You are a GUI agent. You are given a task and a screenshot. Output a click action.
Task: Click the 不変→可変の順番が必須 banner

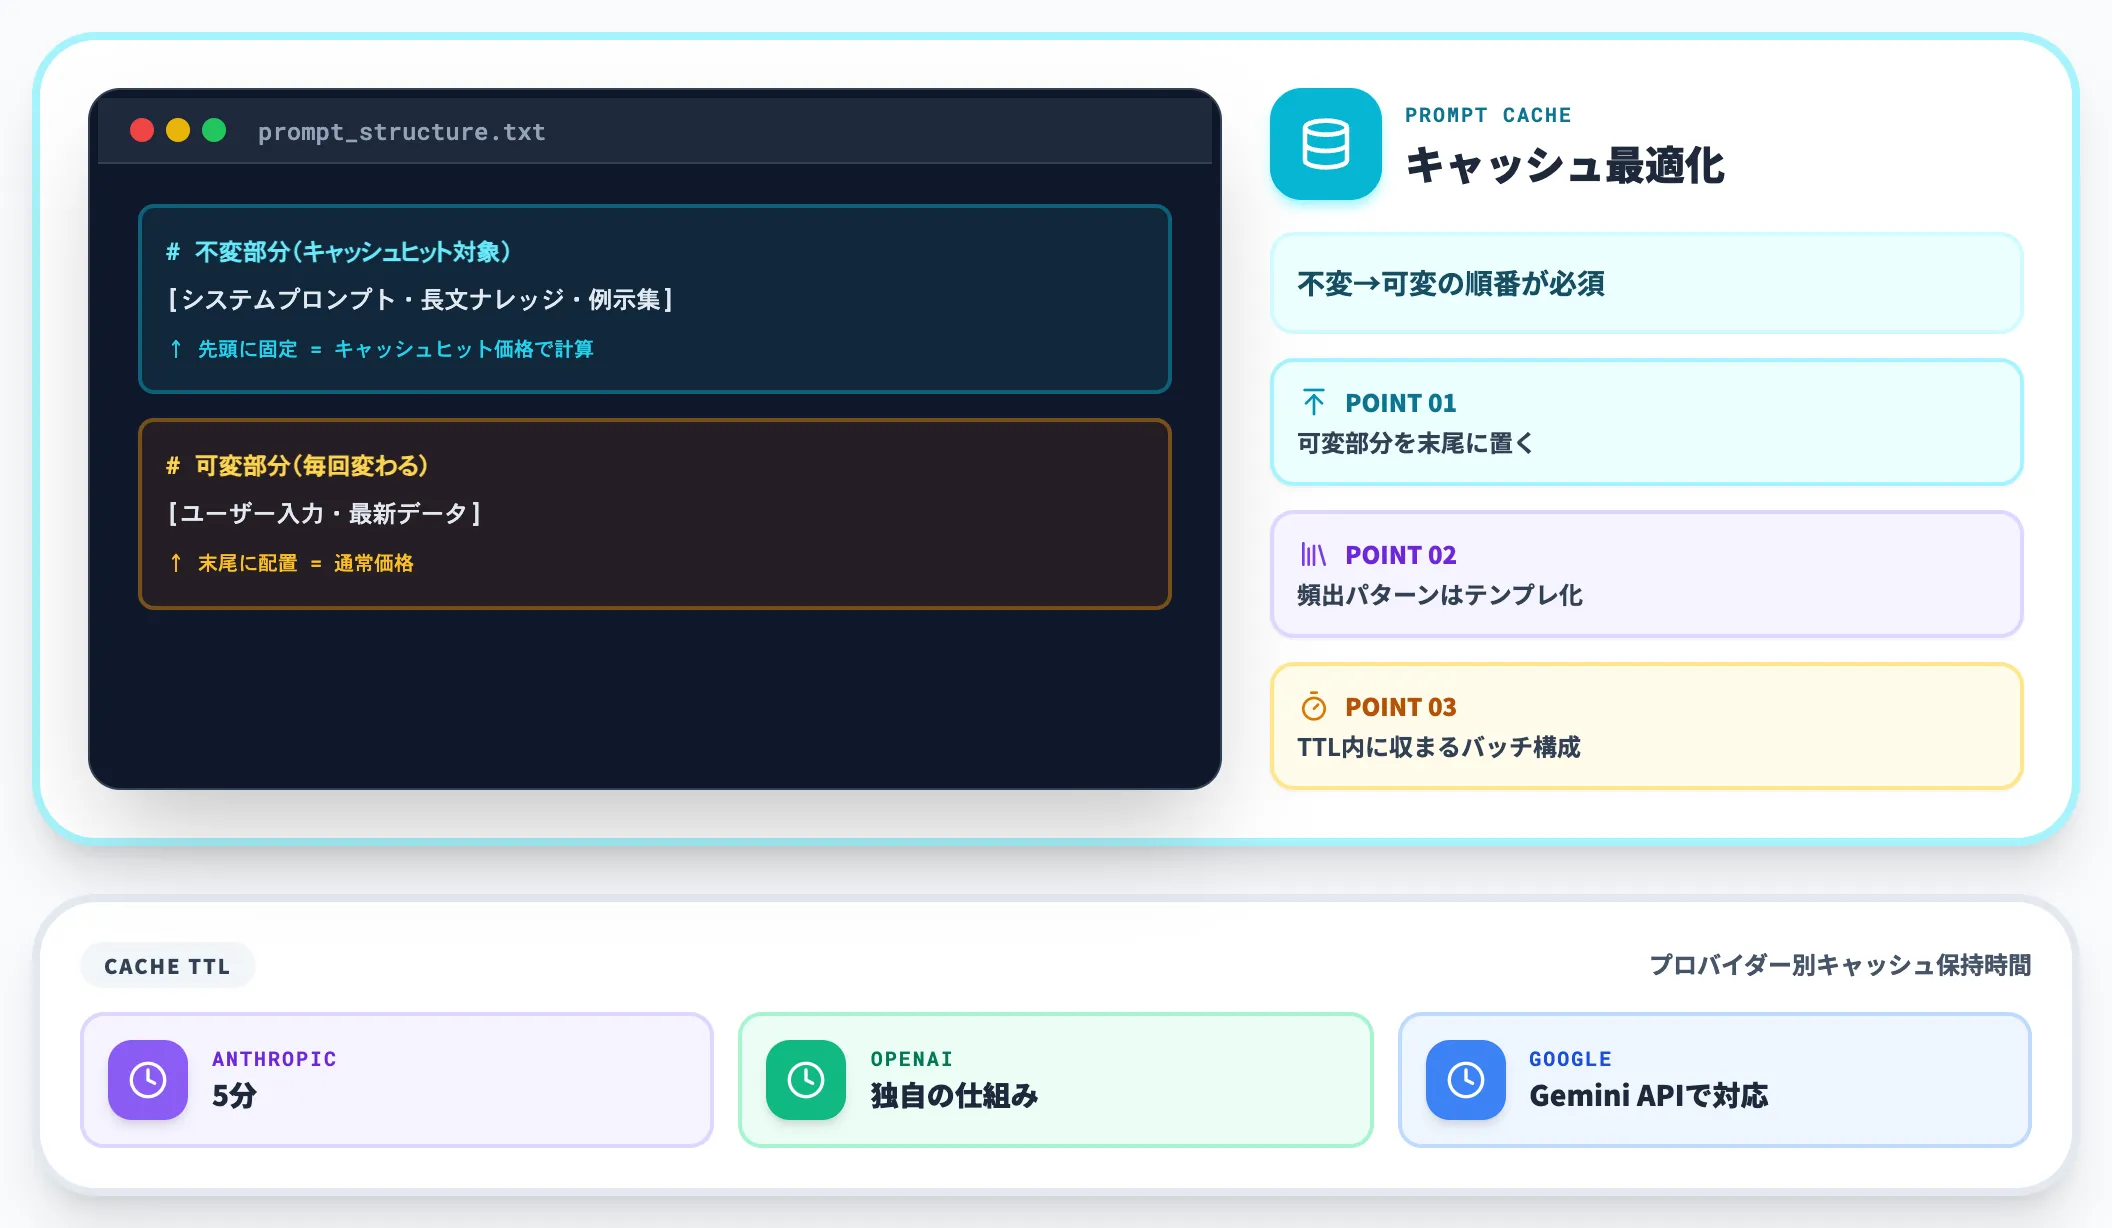tap(1646, 283)
